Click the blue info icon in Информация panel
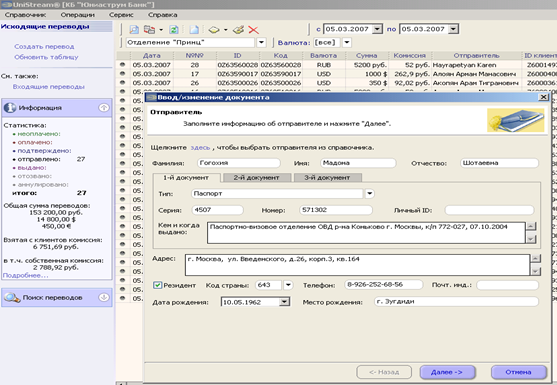 click(10, 108)
